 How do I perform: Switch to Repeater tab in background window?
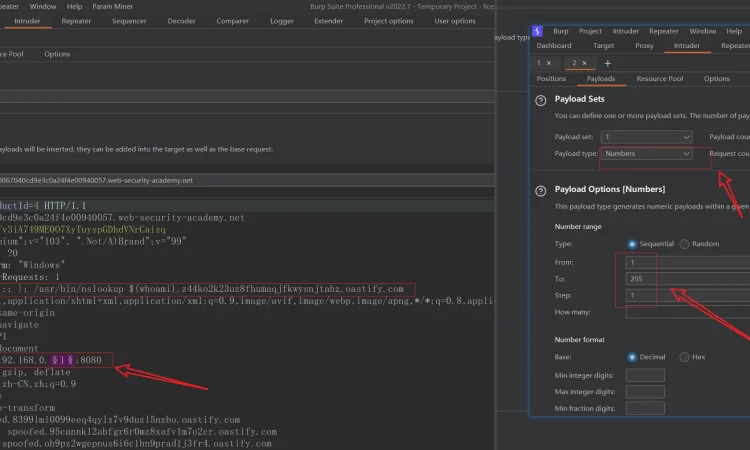(x=76, y=21)
